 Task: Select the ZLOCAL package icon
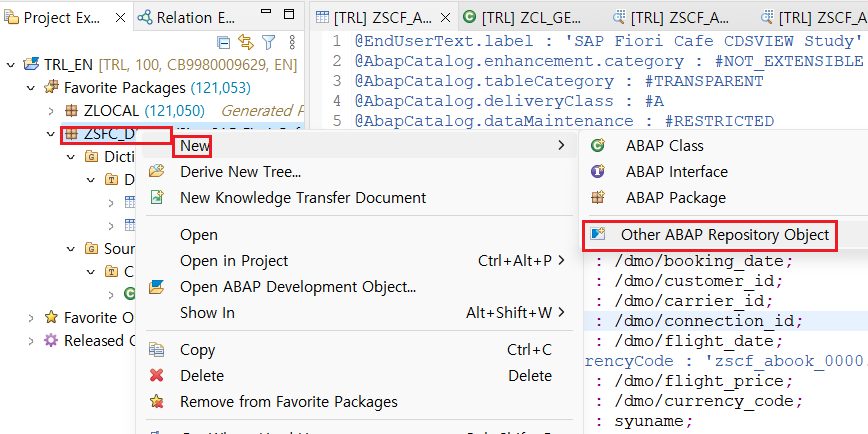[71, 111]
